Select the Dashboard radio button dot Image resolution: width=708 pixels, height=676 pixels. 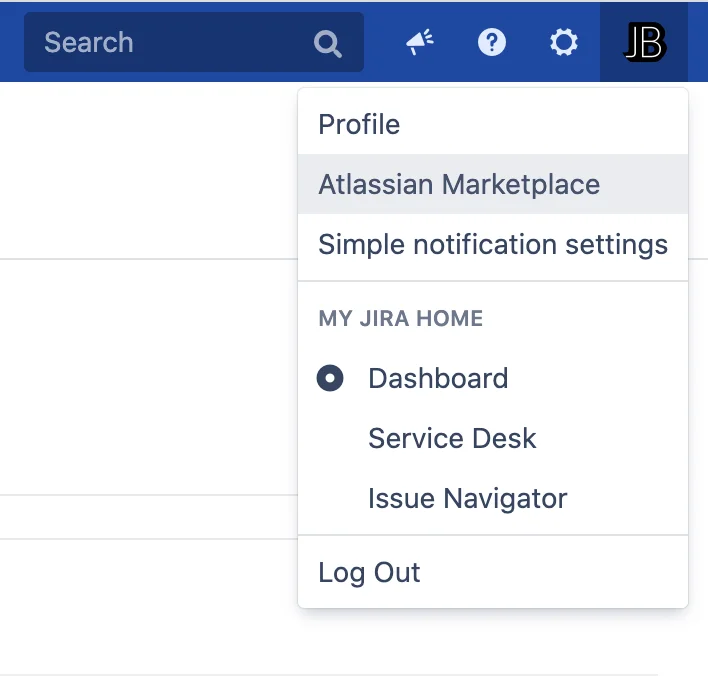[330, 378]
